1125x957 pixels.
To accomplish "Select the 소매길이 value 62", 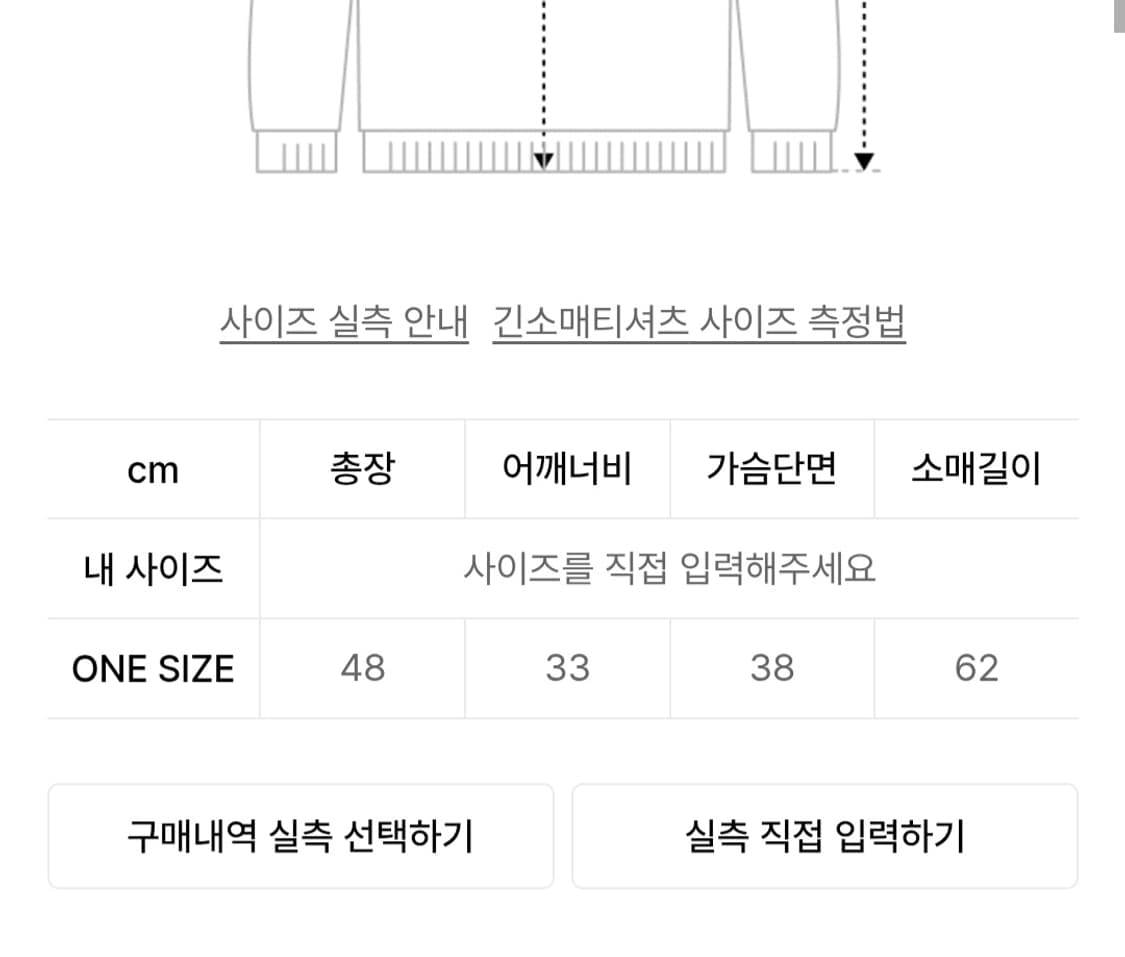I will tap(977, 668).
